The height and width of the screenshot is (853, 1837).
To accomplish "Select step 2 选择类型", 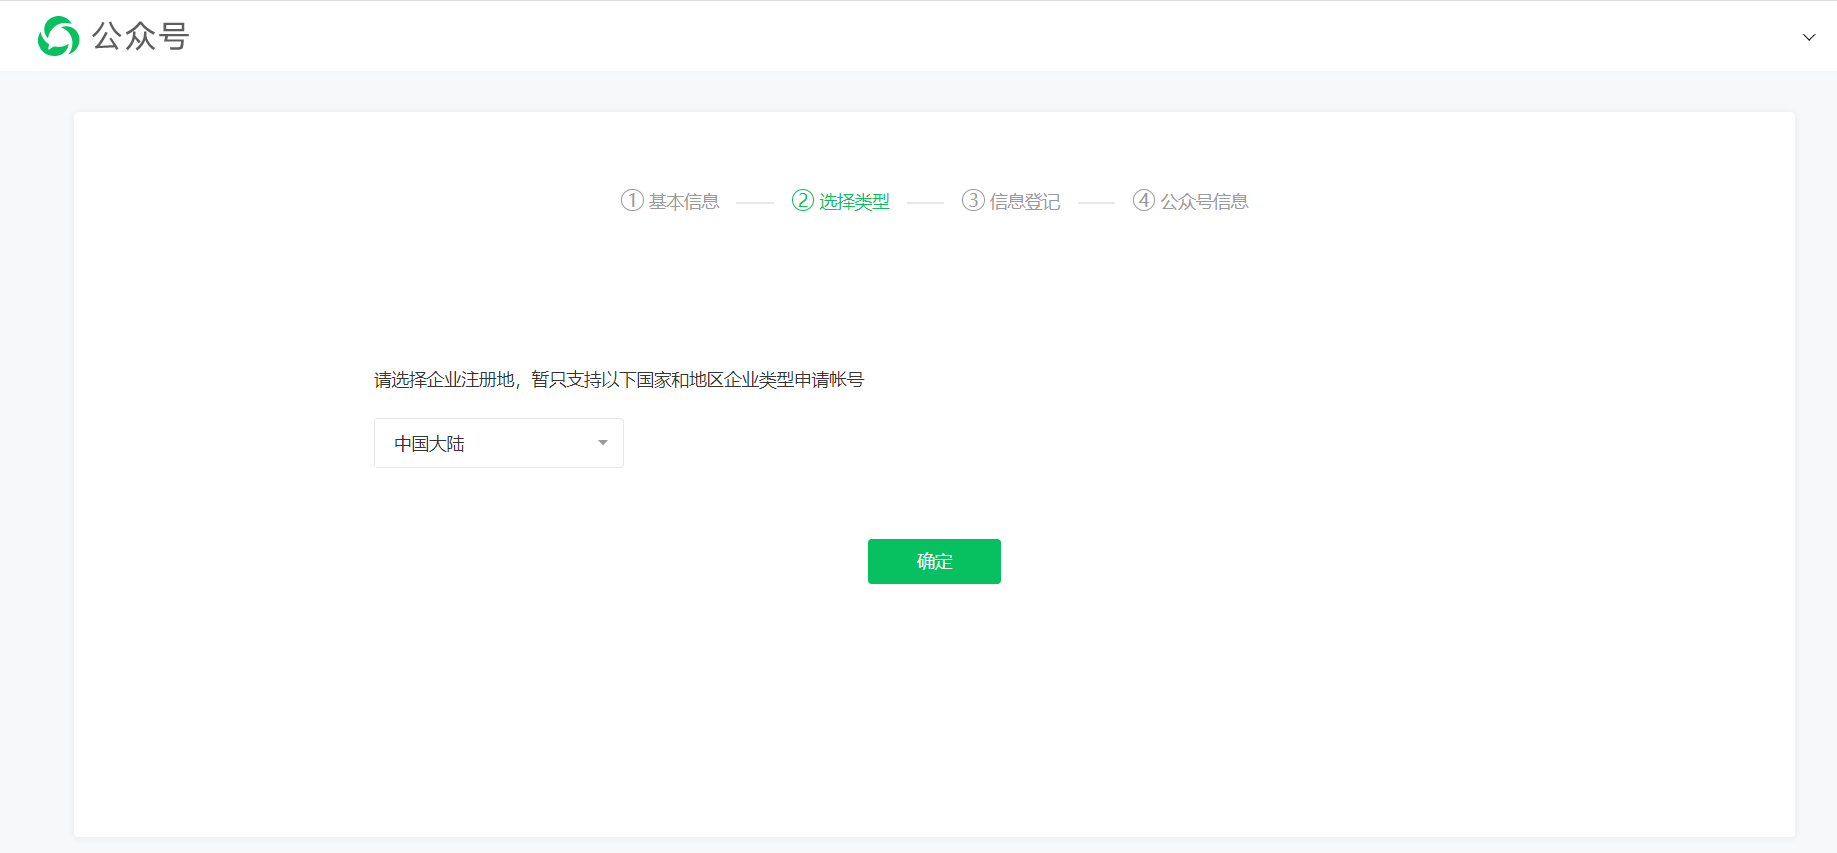I will coord(841,201).
